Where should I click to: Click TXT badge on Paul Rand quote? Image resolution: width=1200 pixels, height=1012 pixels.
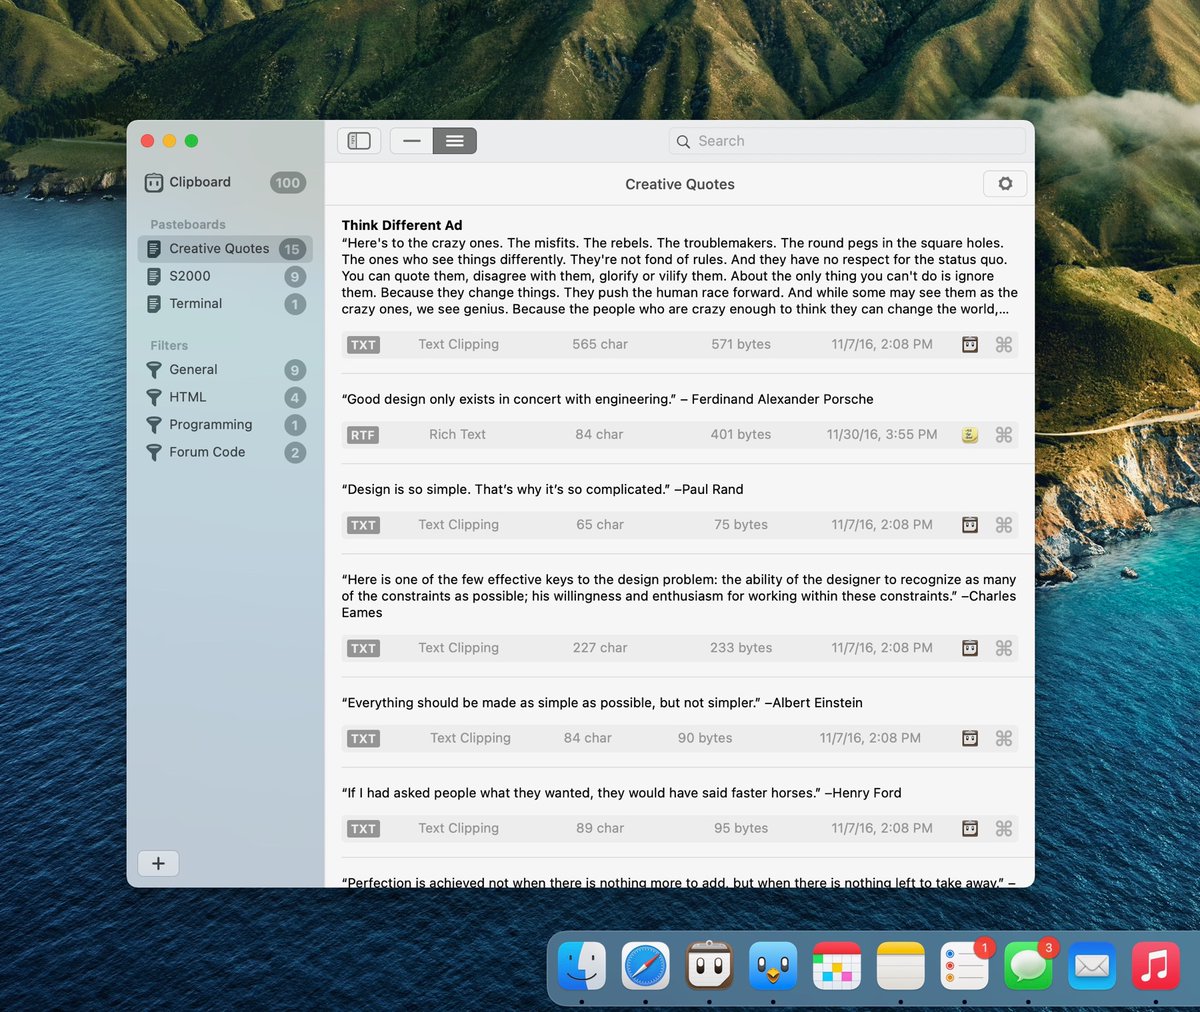coord(363,525)
